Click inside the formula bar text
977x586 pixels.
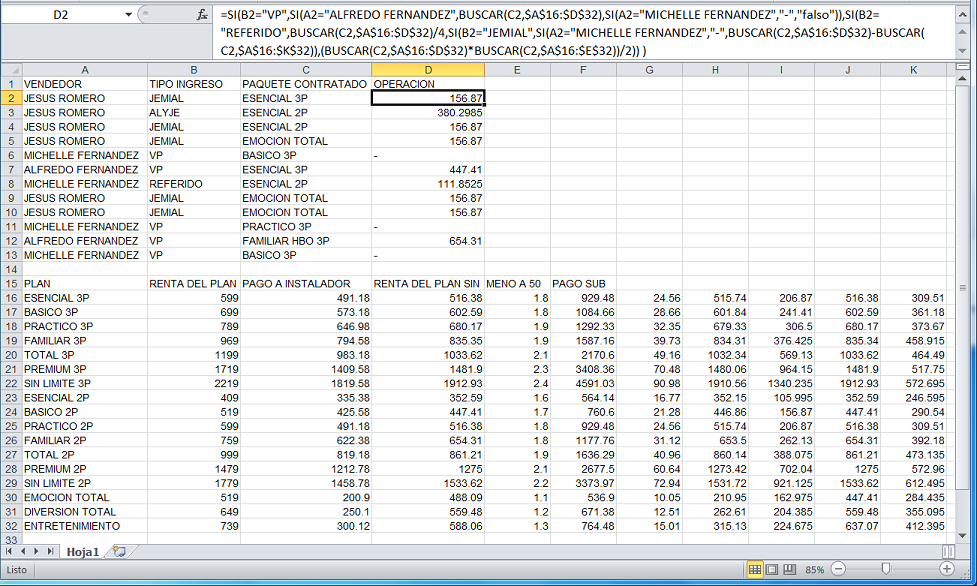(583, 32)
